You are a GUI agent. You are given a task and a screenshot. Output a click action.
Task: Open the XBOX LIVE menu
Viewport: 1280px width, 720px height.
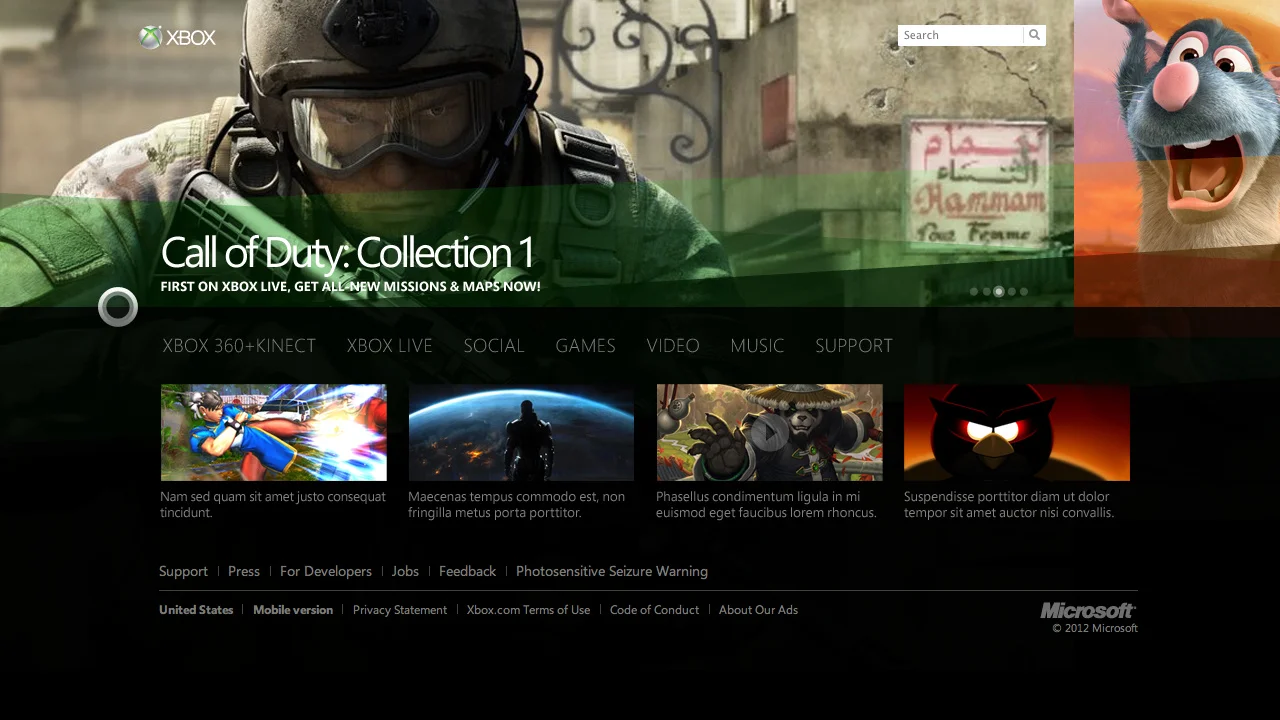coord(390,346)
